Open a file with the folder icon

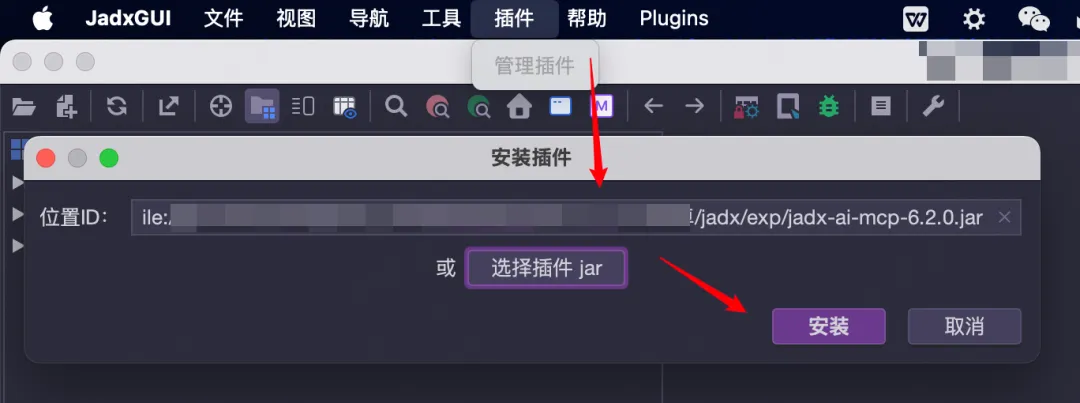23,107
